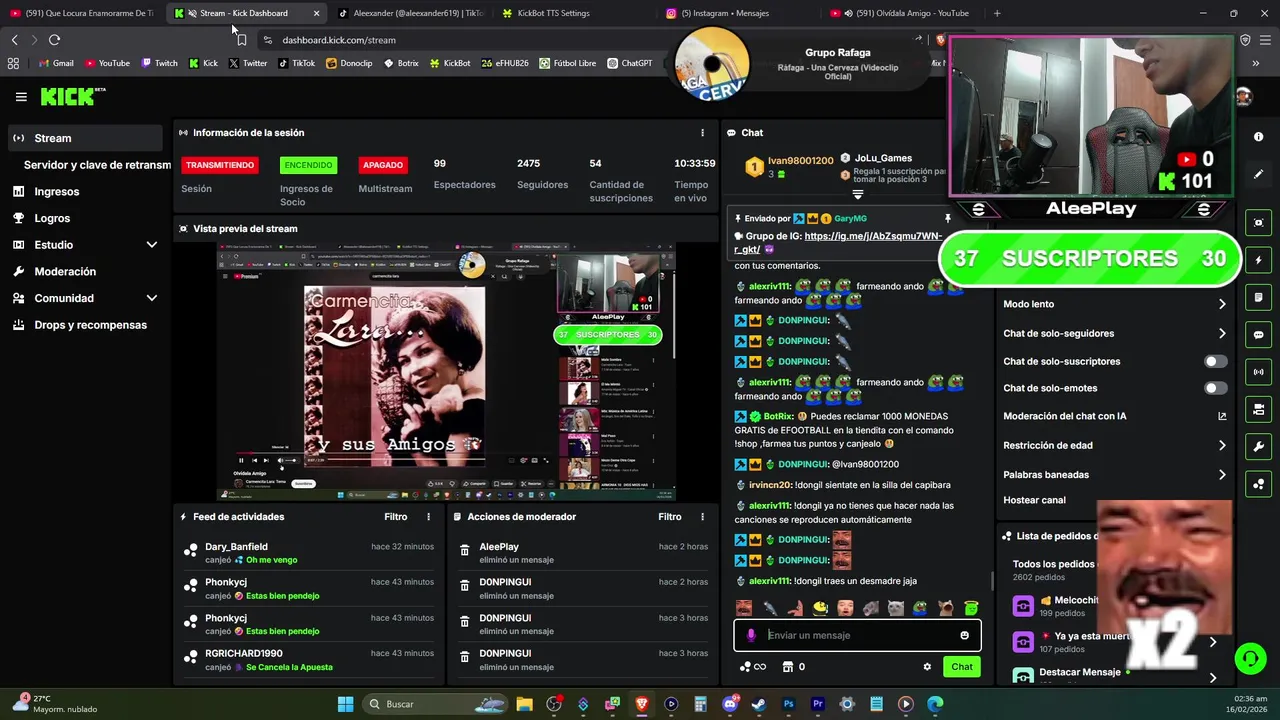Click Dary_Banfield in activity feed

point(236,547)
